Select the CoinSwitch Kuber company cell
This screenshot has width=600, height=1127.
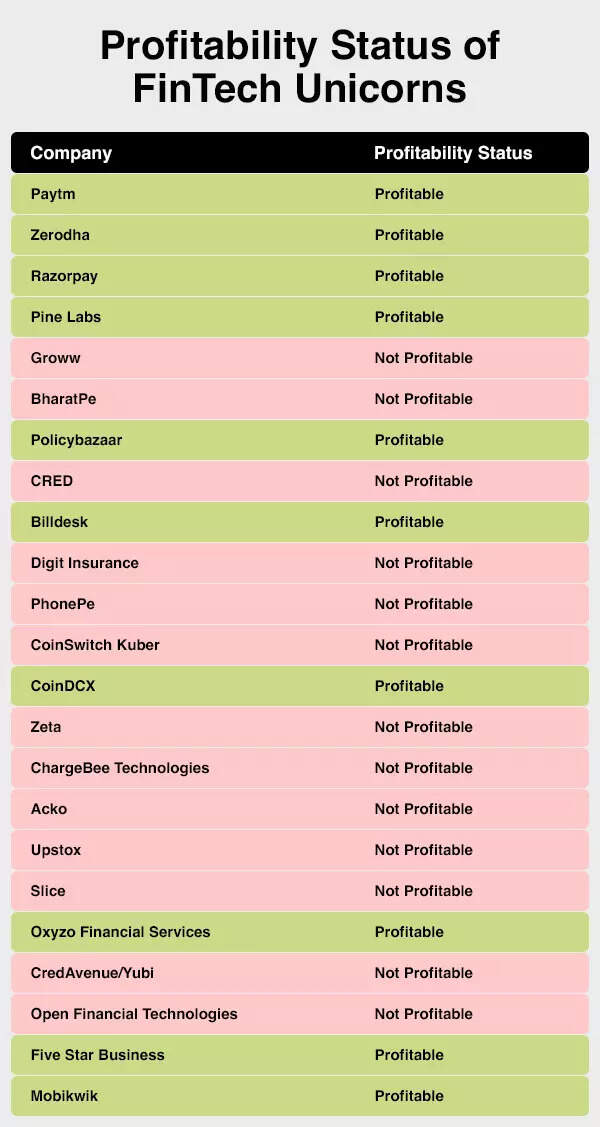click(95, 645)
